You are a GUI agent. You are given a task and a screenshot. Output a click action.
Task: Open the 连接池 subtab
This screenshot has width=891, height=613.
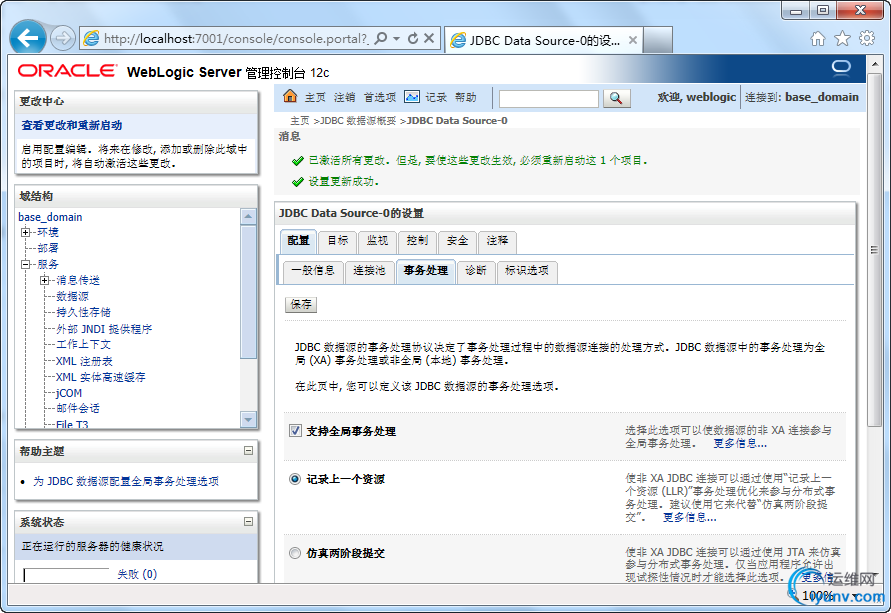[x=369, y=271]
